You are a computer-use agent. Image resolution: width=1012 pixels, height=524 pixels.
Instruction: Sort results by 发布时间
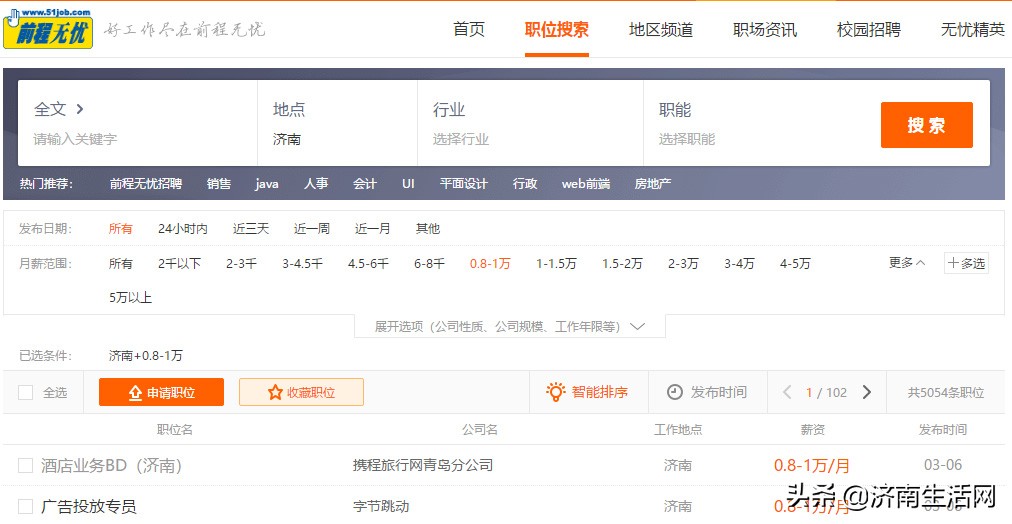coord(707,392)
